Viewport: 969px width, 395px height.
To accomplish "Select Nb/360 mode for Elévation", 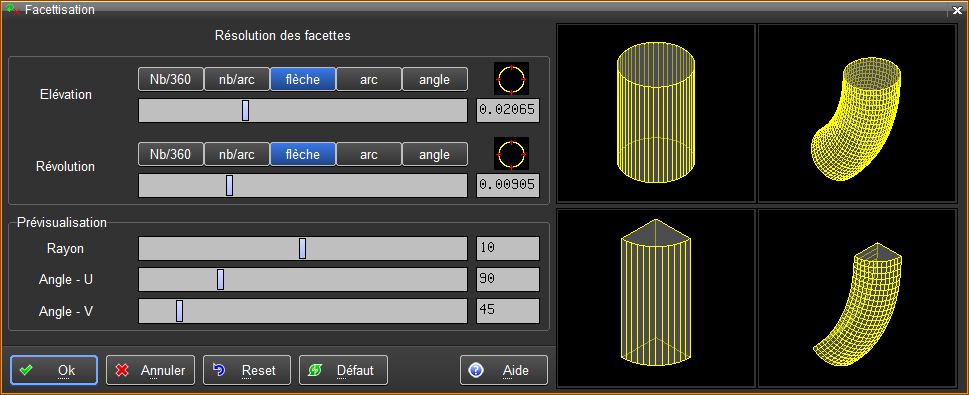I will 171,79.
